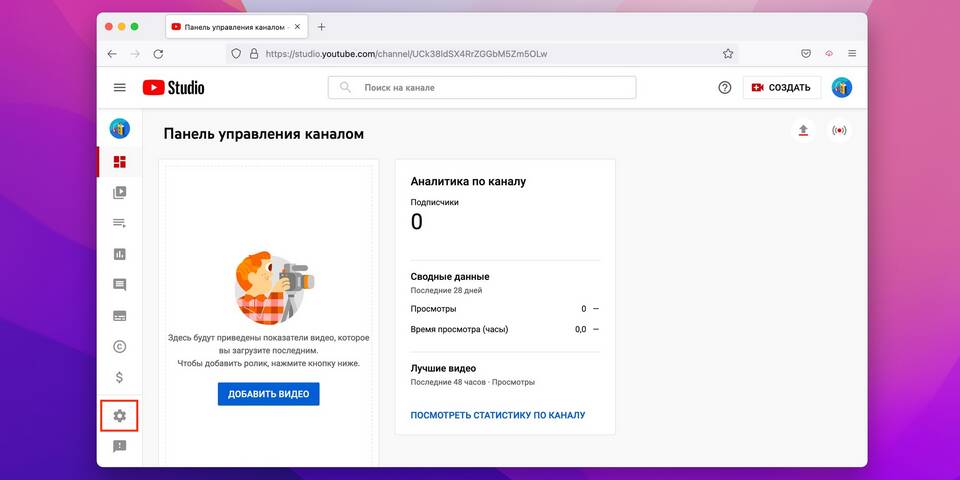Open the Comments icon in sidebar

[119, 285]
